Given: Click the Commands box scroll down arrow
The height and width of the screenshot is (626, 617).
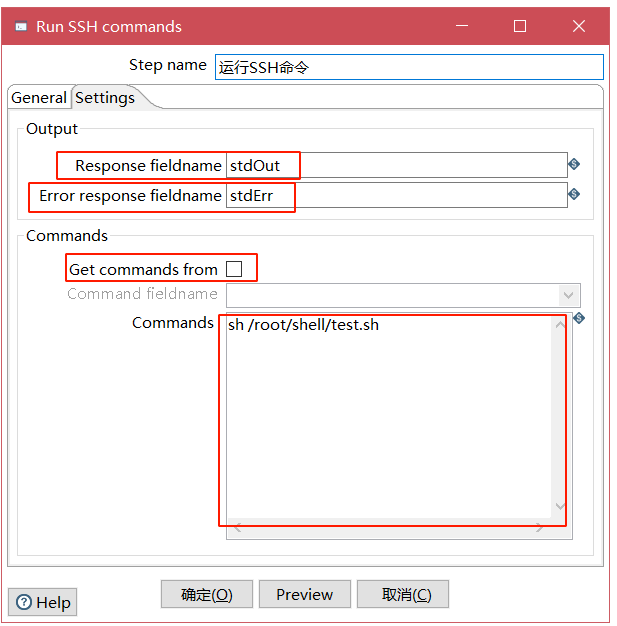Looking at the screenshot, I should 560,507.
